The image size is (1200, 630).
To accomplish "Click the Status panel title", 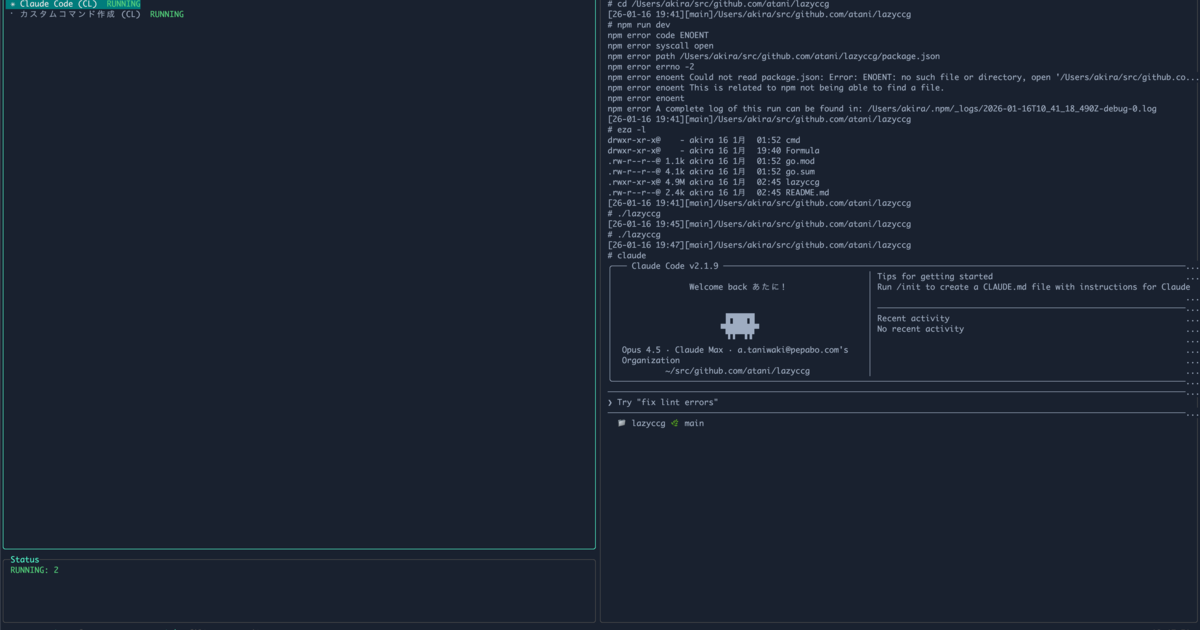I will pos(25,560).
